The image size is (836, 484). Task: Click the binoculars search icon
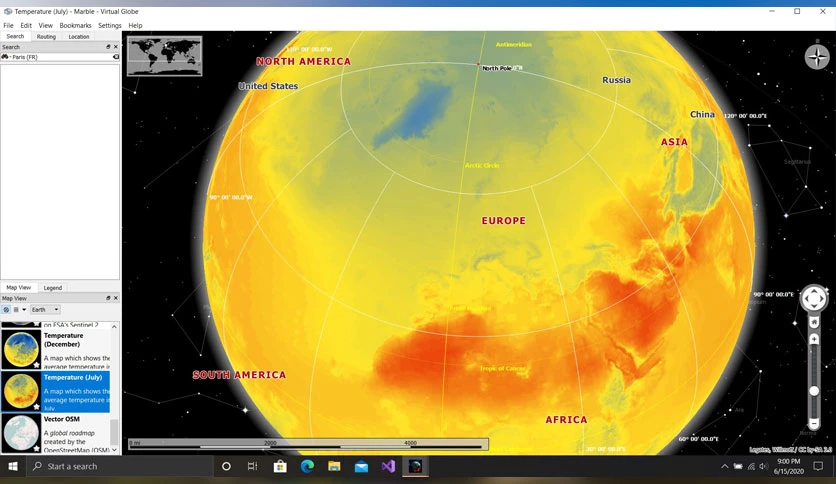[5, 57]
